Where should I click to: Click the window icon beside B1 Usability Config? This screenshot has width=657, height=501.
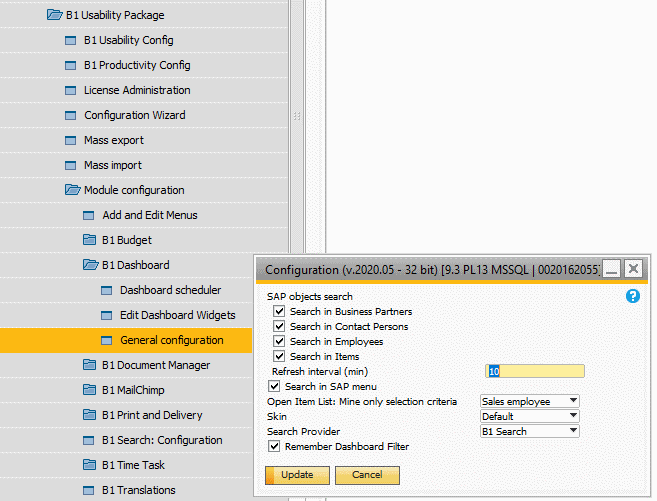(x=70, y=41)
